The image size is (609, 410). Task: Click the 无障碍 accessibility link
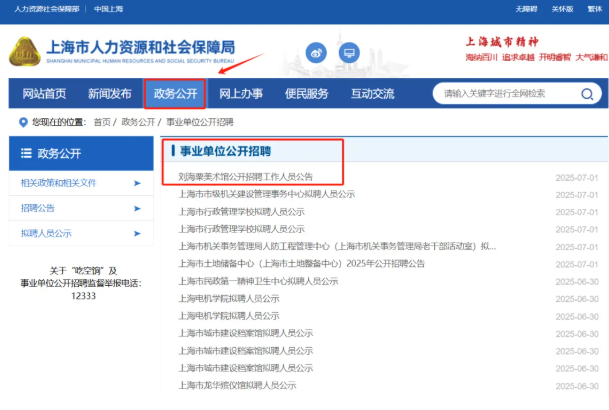click(526, 7)
